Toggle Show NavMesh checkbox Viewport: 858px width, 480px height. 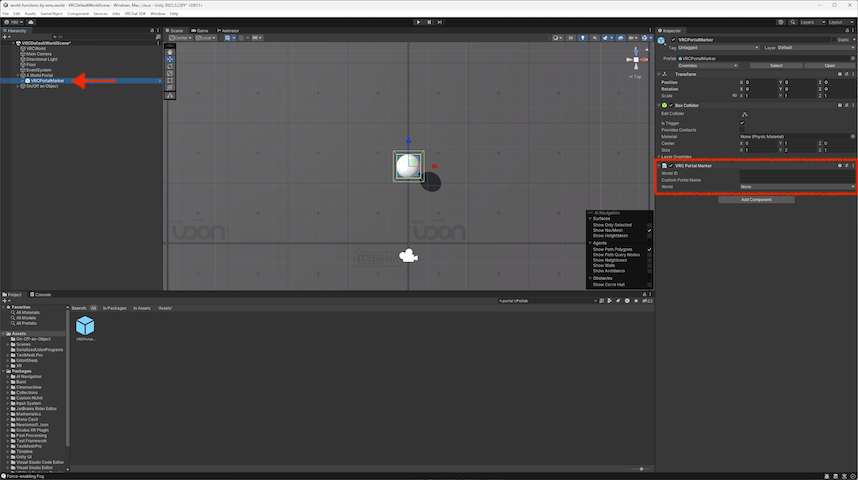(x=649, y=231)
